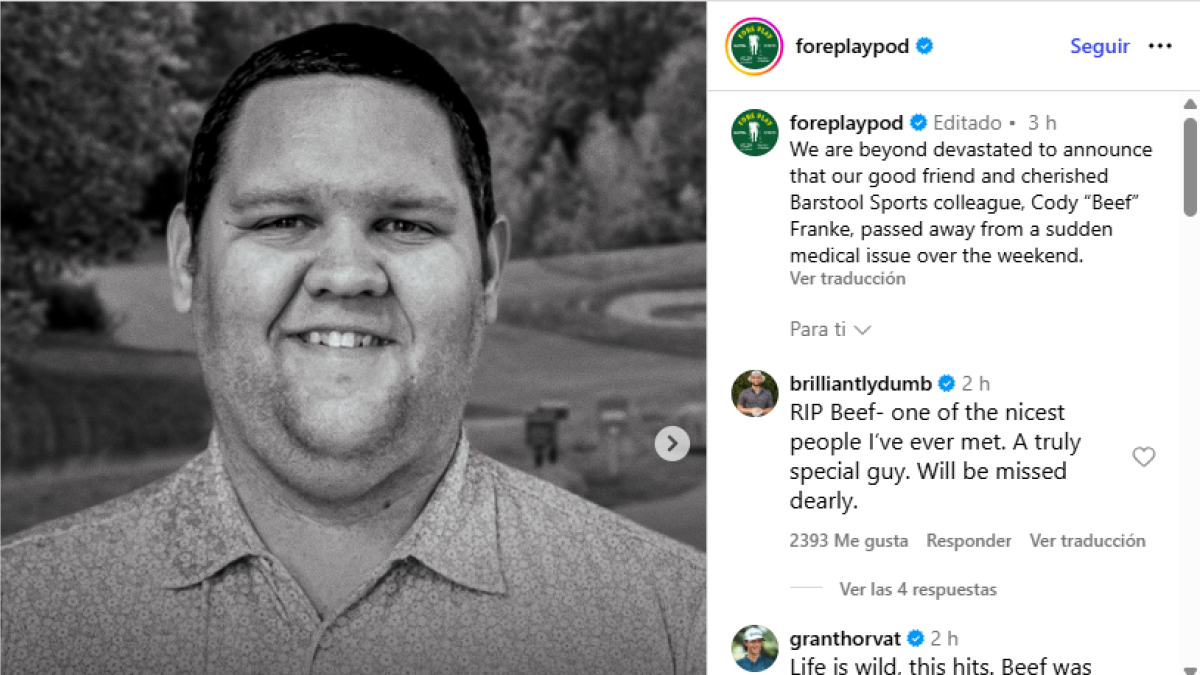The width and height of the screenshot is (1200, 675).
Task: Open foreplaypod story ring avatar in header
Action: coord(754,46)
